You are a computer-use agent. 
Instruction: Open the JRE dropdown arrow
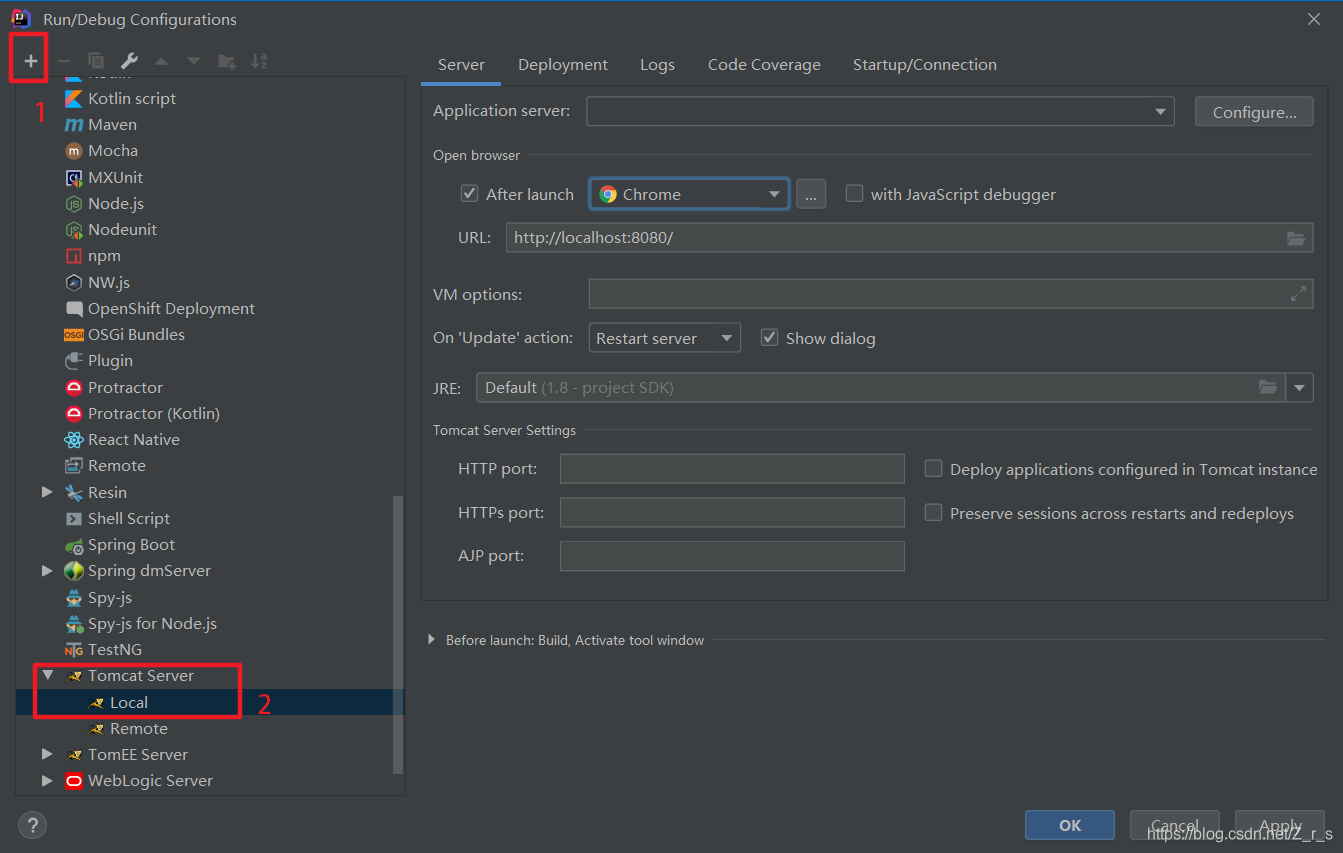point(1300,387)
